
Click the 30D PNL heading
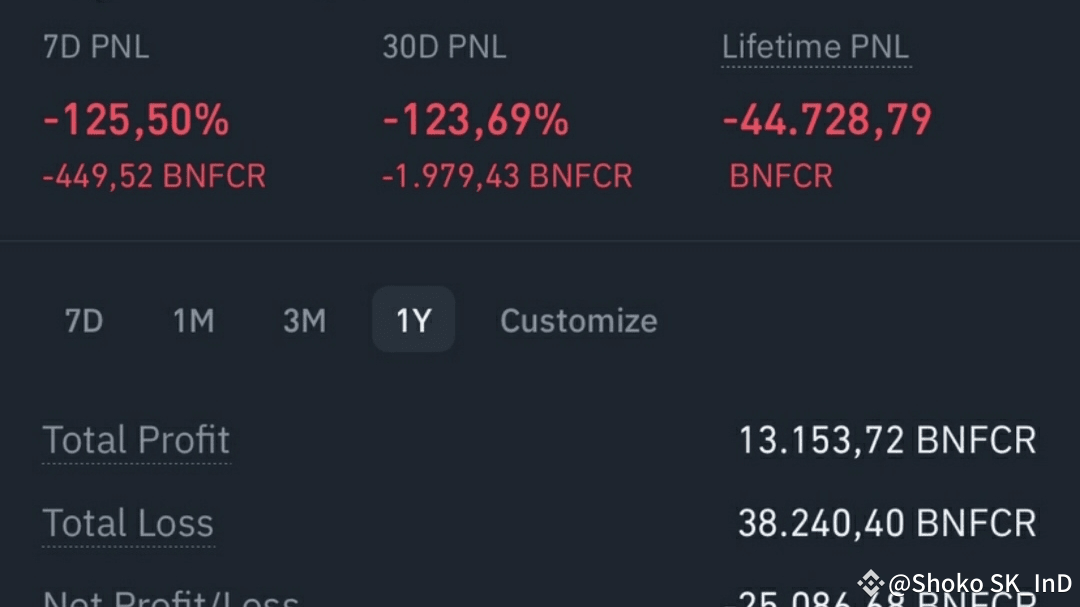point(444,47)
